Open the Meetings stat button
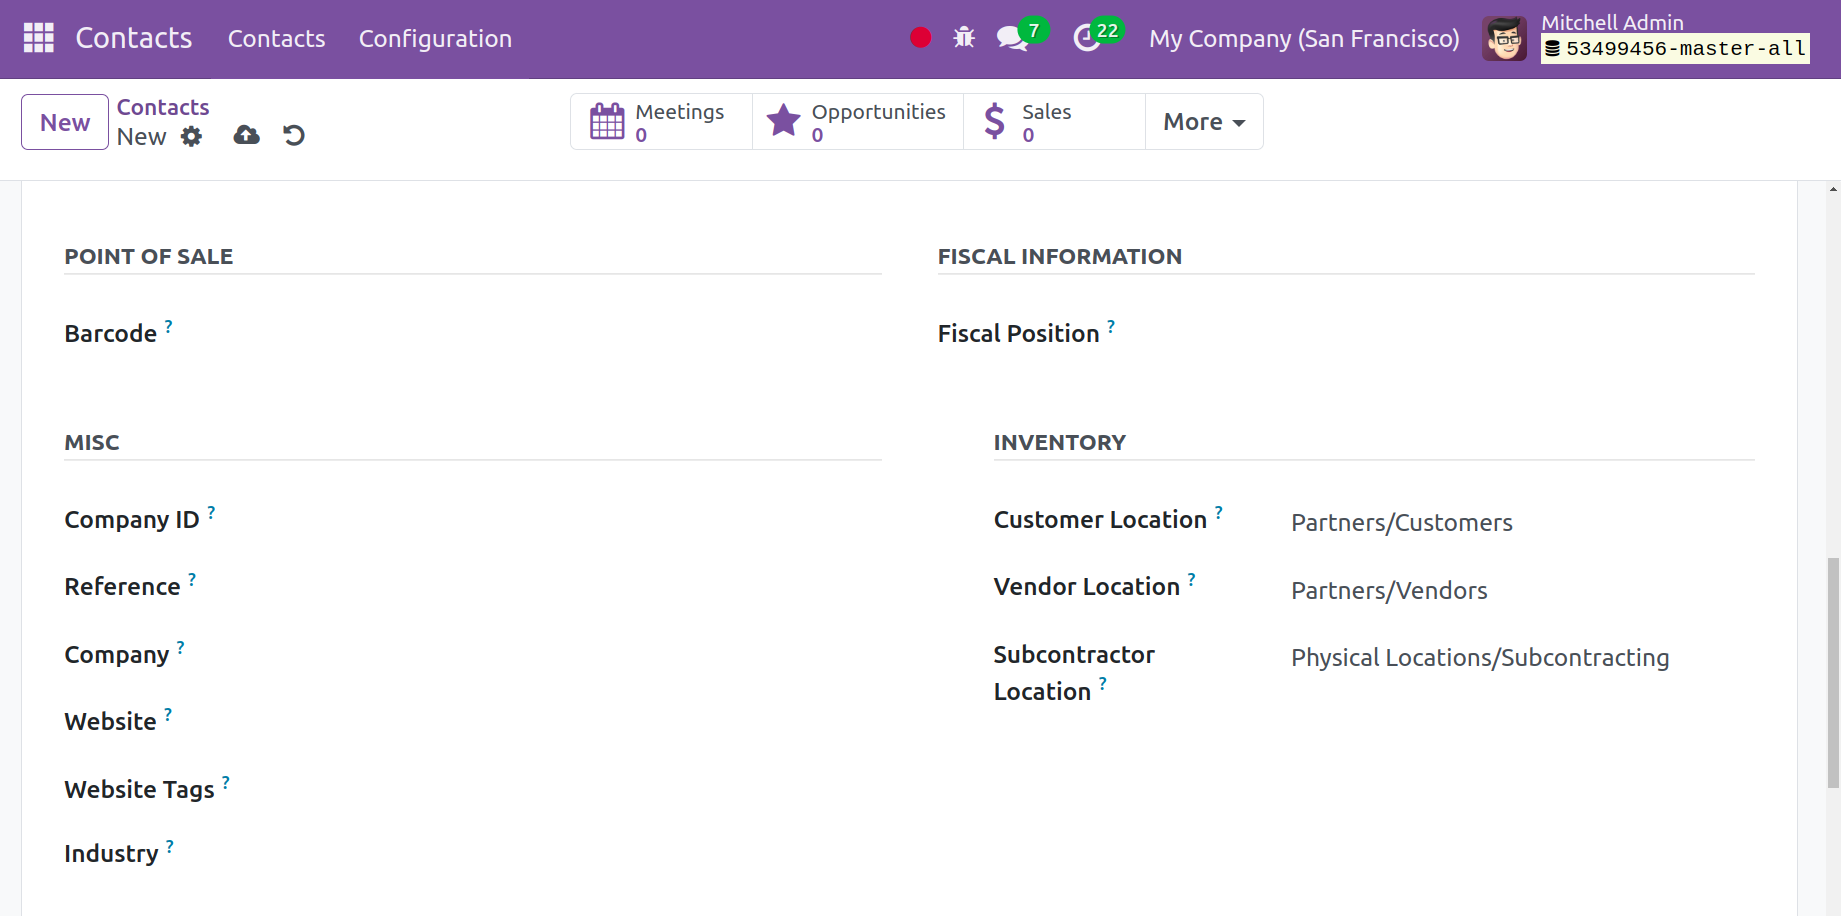 pos(661,122)
